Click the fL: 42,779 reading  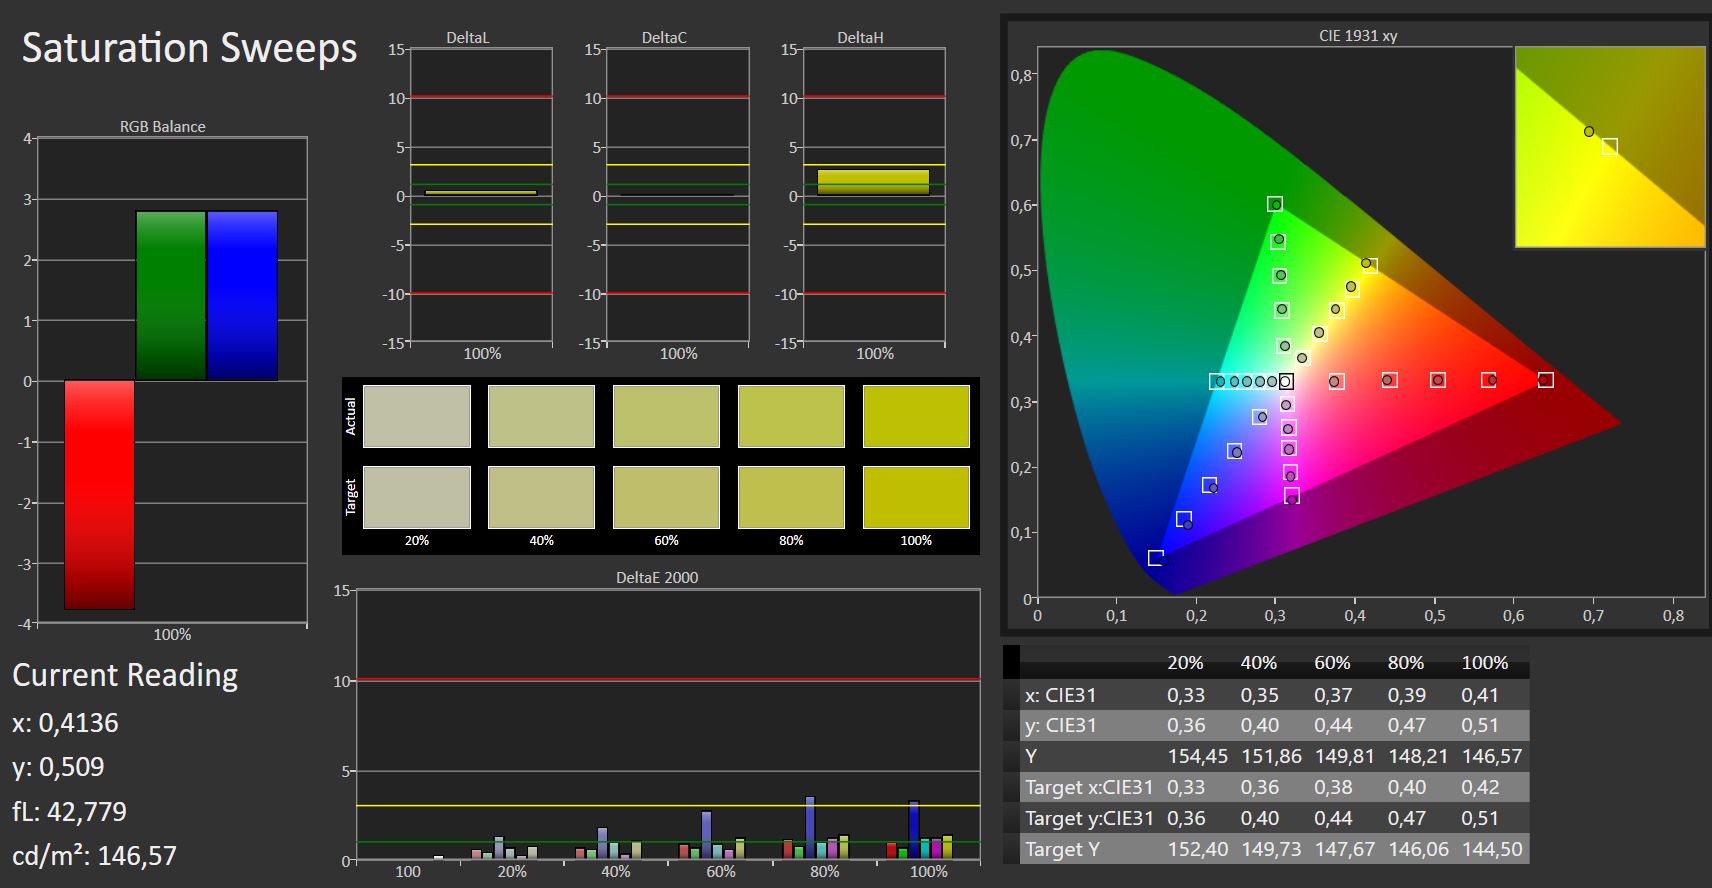69,811
